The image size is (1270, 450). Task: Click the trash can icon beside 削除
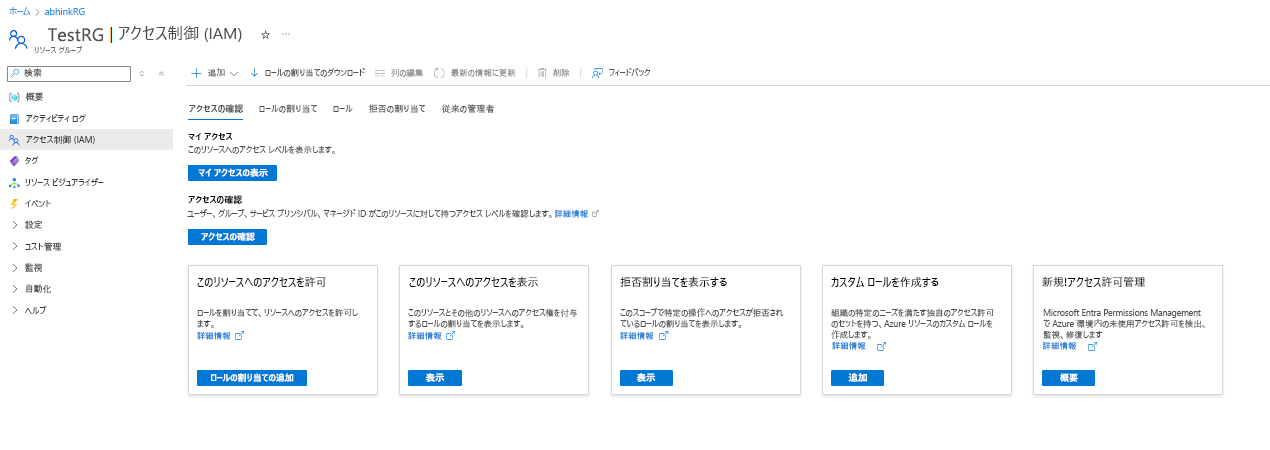click(542, 73)
